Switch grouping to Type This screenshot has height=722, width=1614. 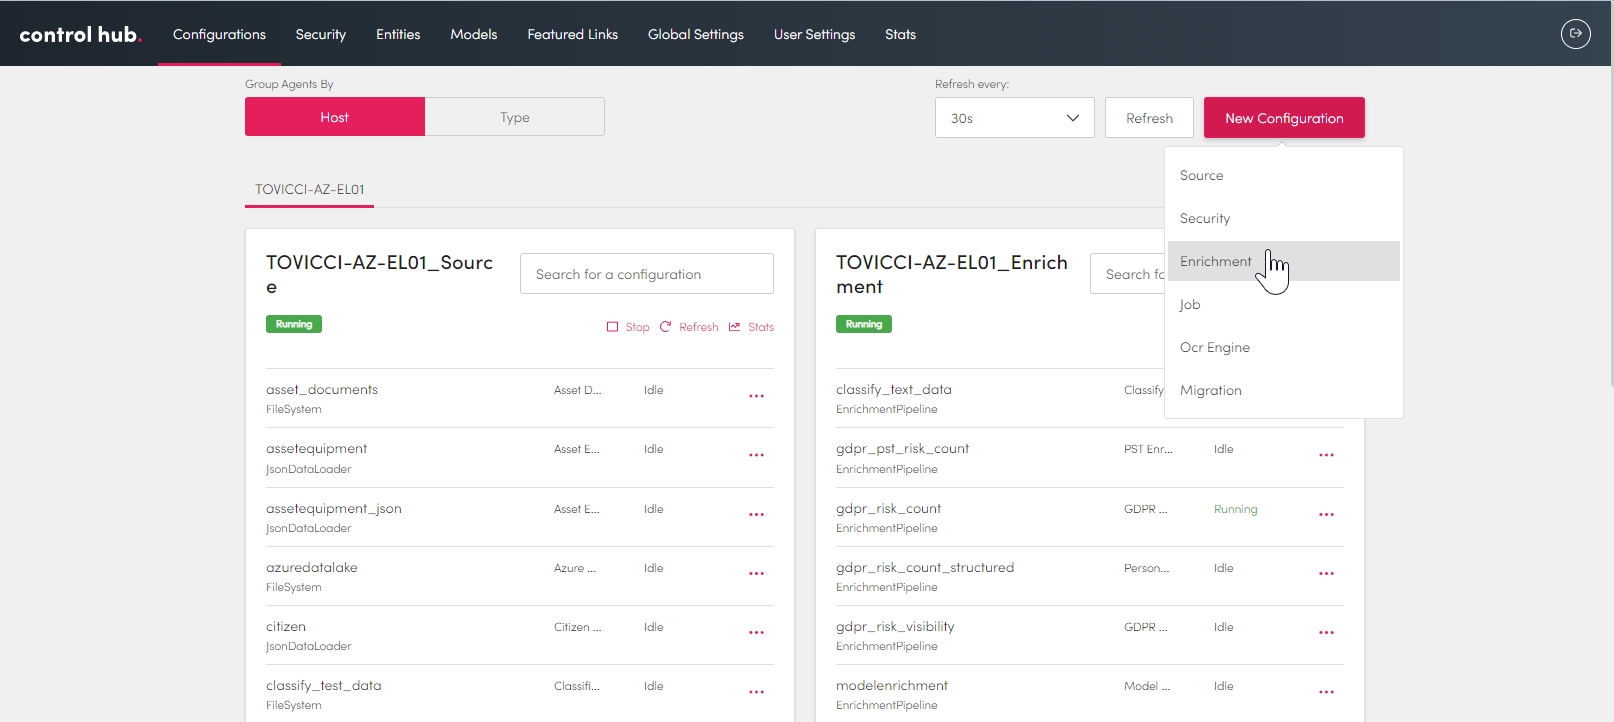pos(514,117)
